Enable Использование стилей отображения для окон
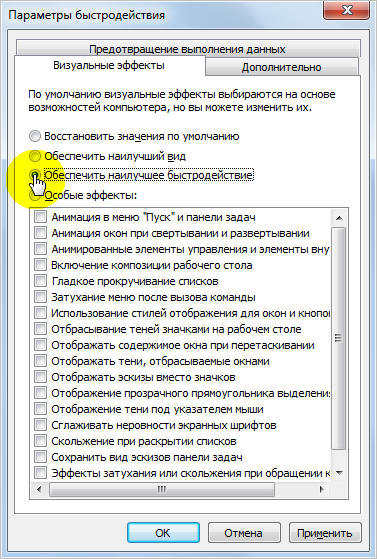Viewport: 377px width, 559px height. pos(40,313)
